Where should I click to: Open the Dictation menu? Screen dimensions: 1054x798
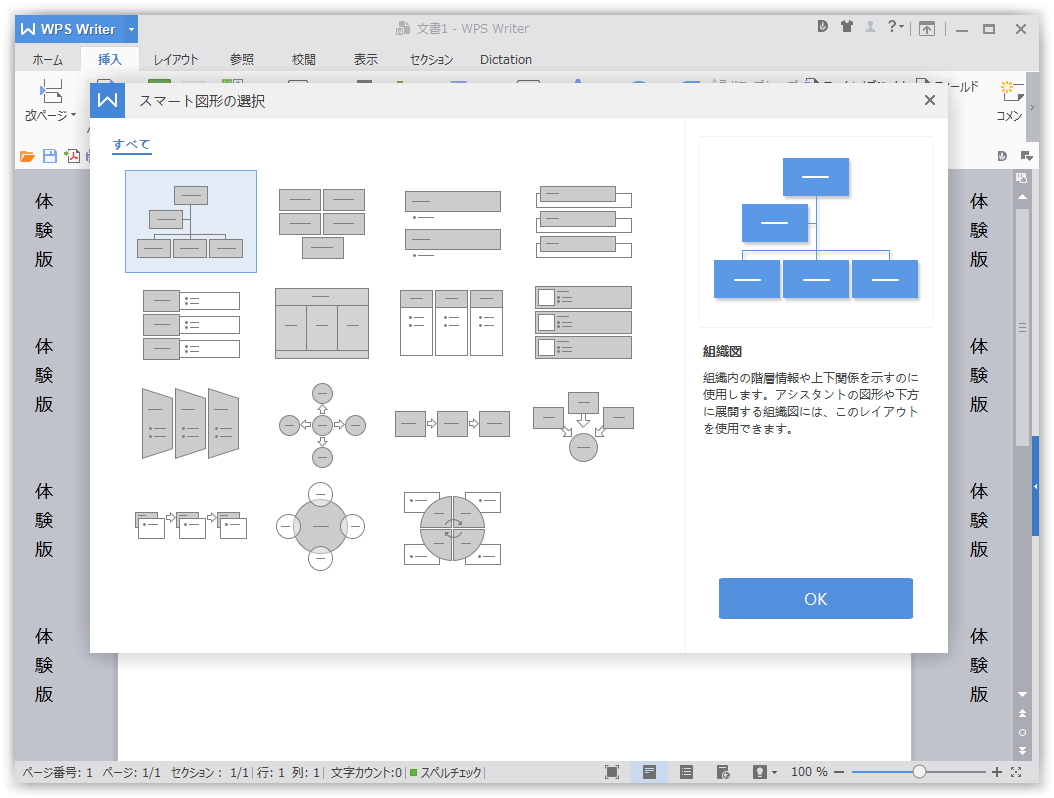505,60
